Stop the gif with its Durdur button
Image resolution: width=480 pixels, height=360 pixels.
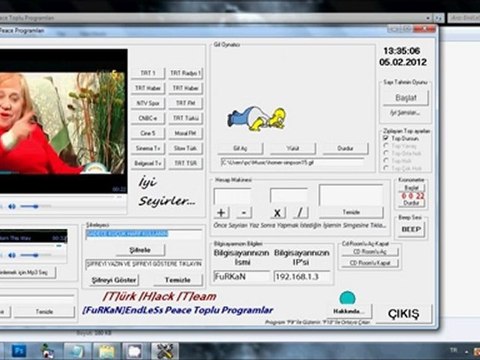click(345, 148)
